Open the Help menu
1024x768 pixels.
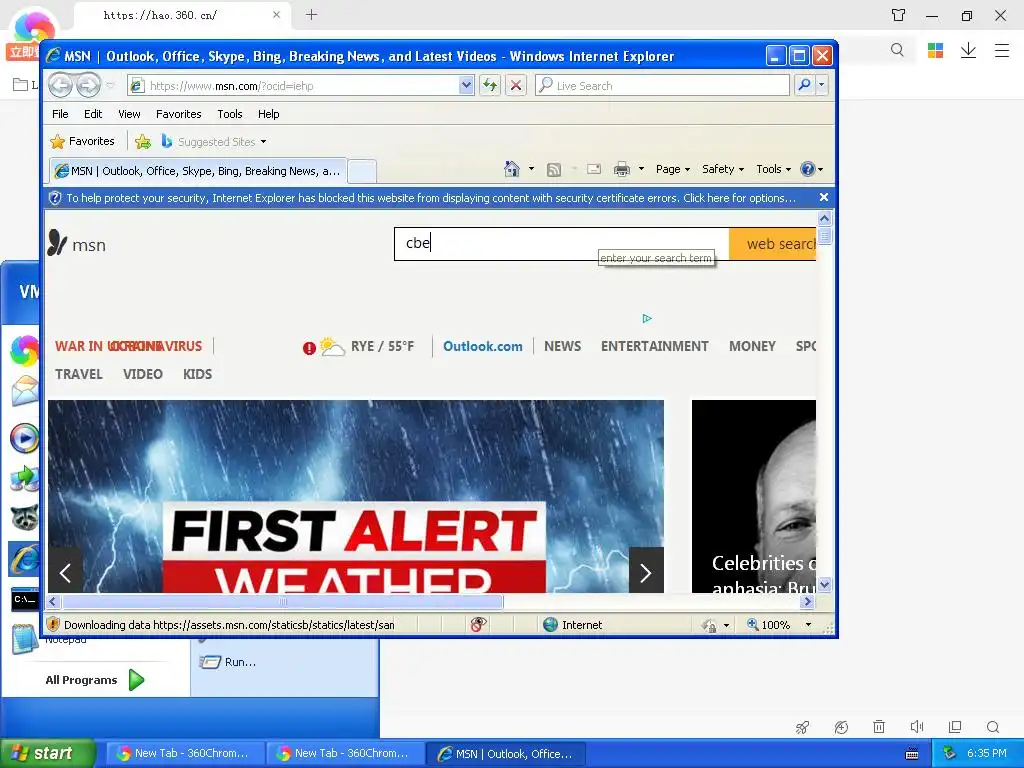pos(268,114)
